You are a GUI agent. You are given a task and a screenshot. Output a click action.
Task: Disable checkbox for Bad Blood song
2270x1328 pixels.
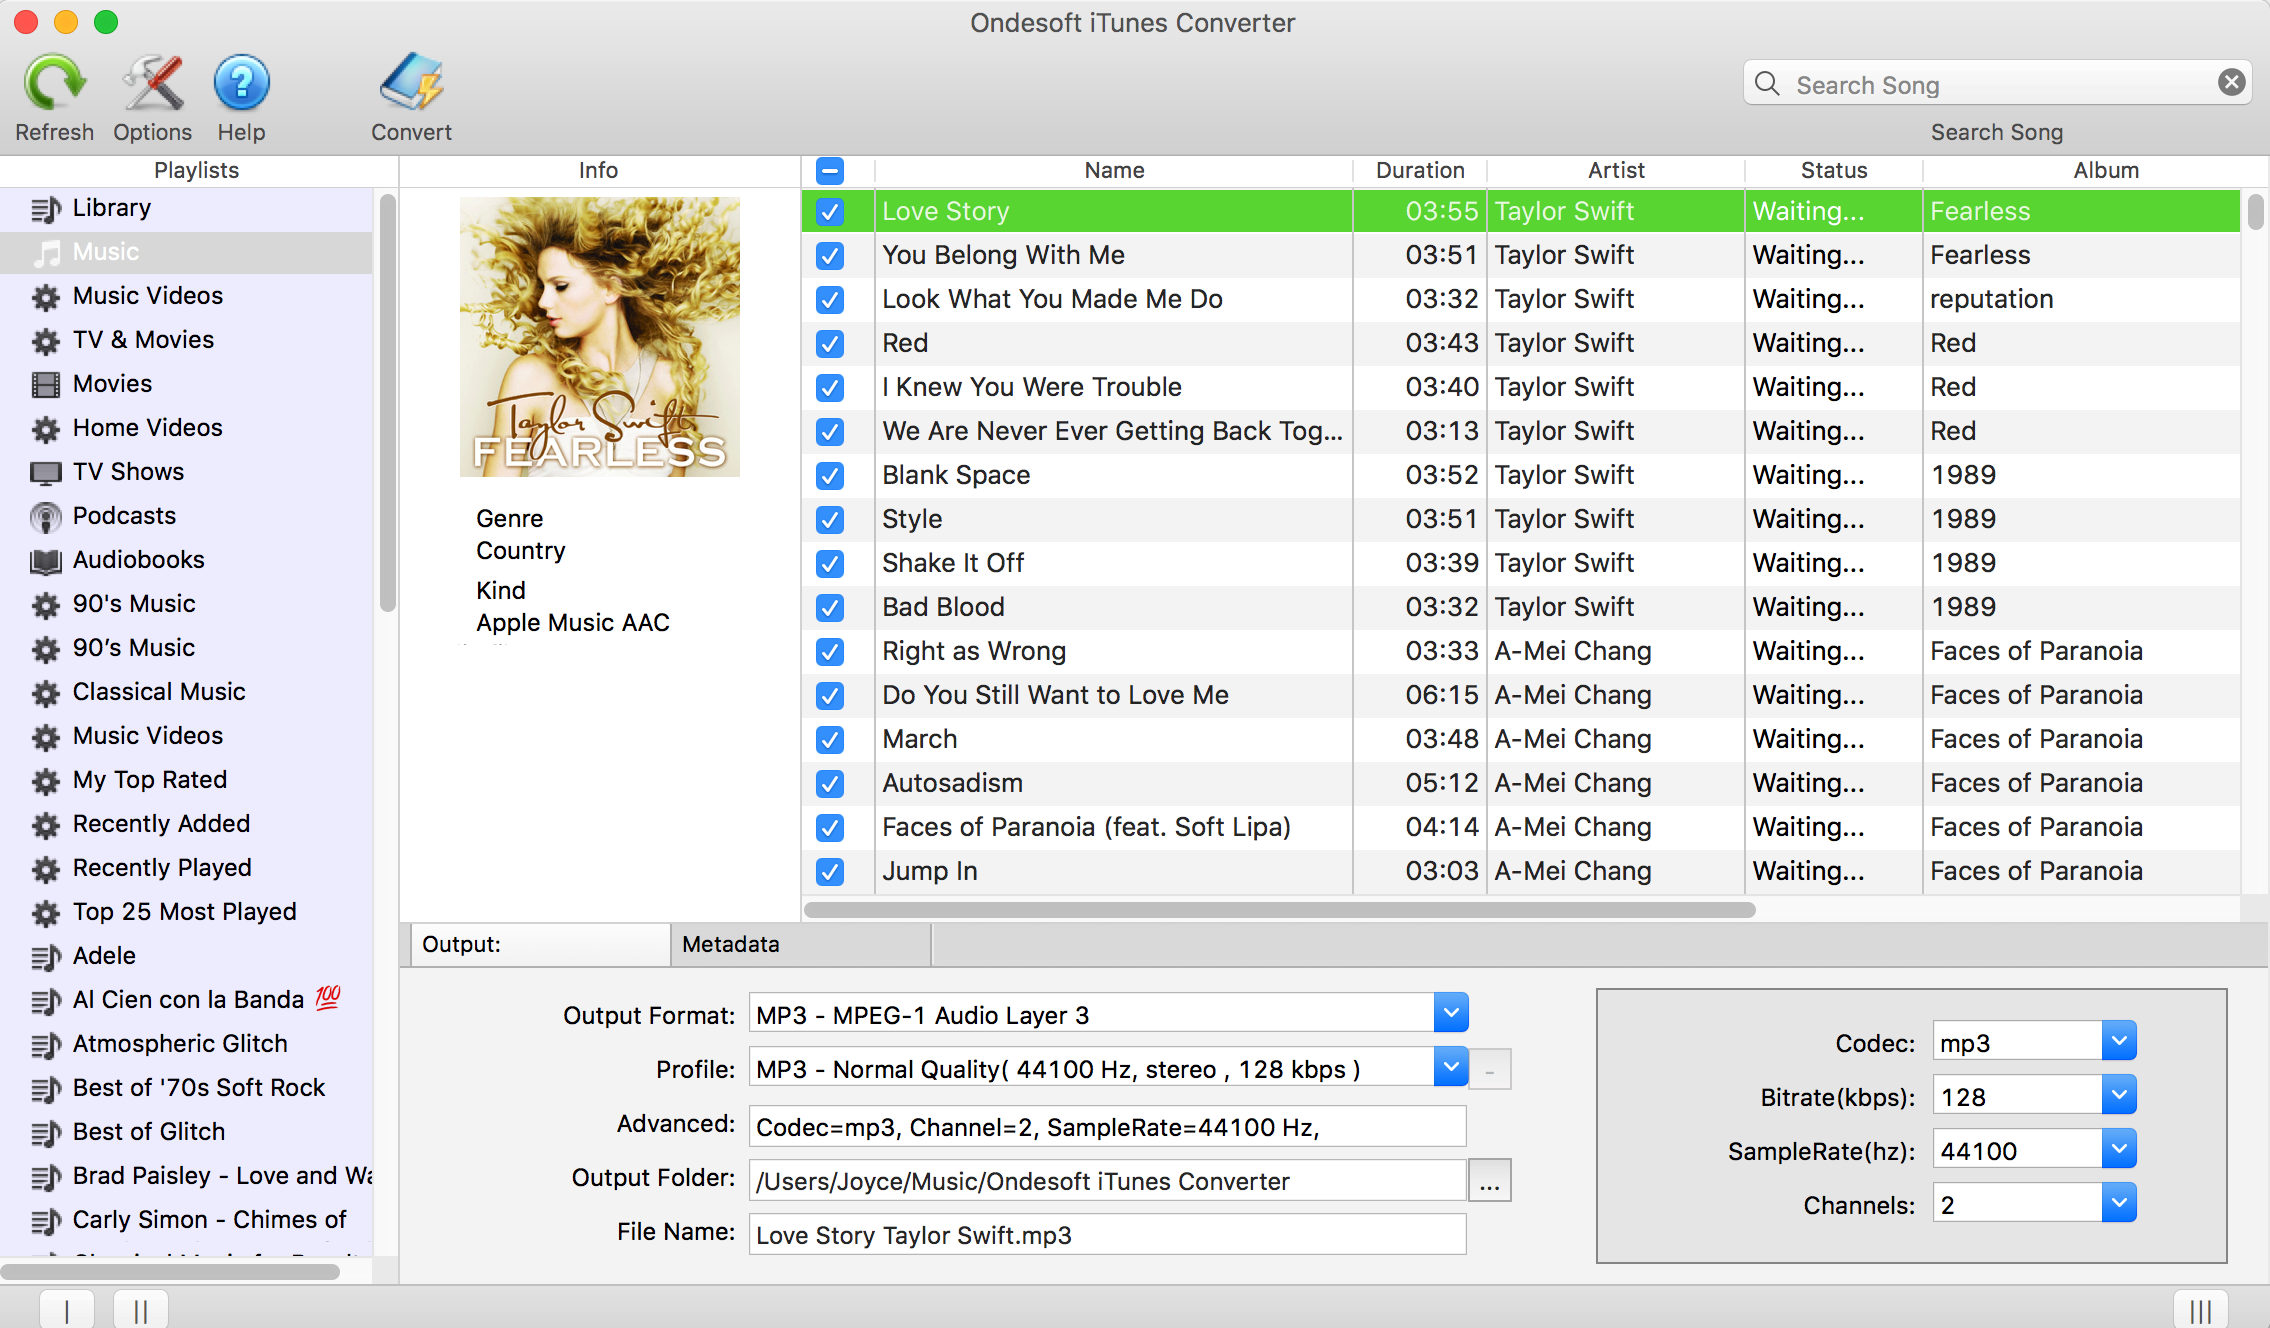click(828, 606)
